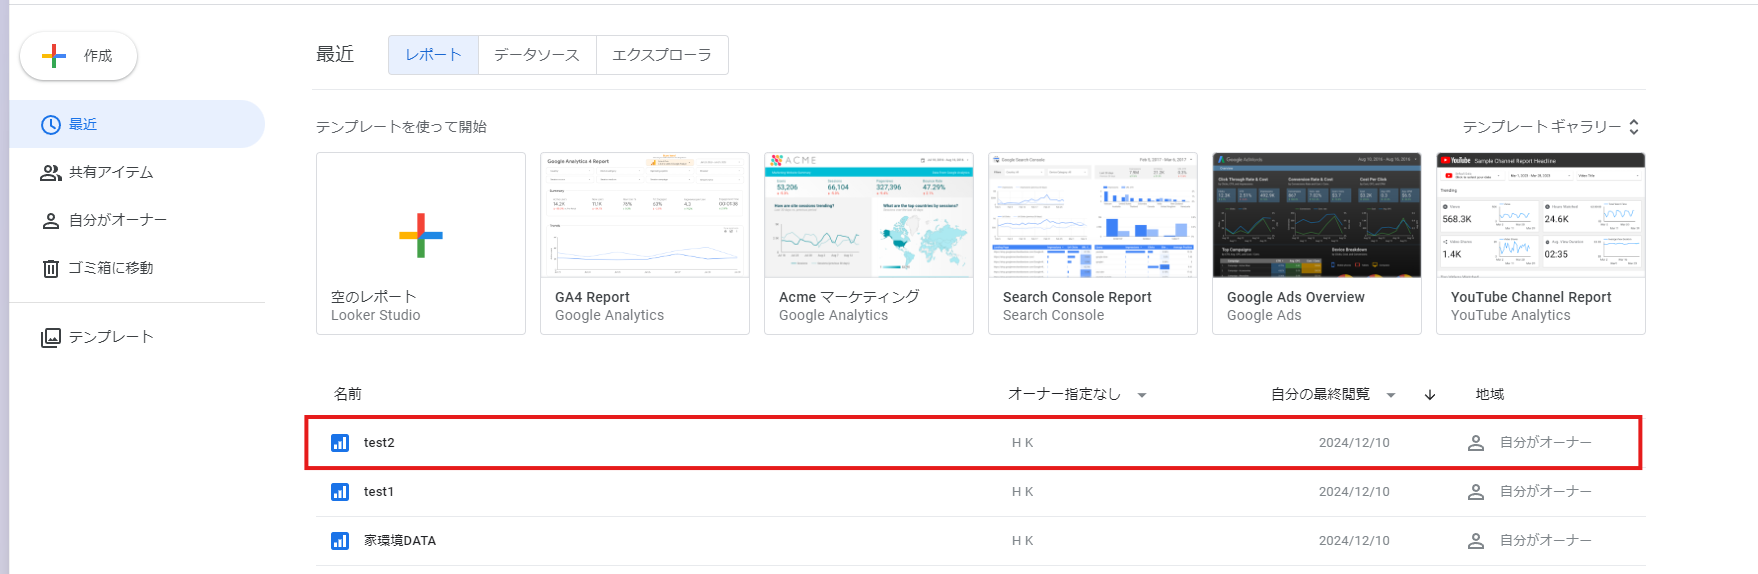Click the clock icon beside 最近
This screenshot has width=1758, height=574.
tap(51, 124)
